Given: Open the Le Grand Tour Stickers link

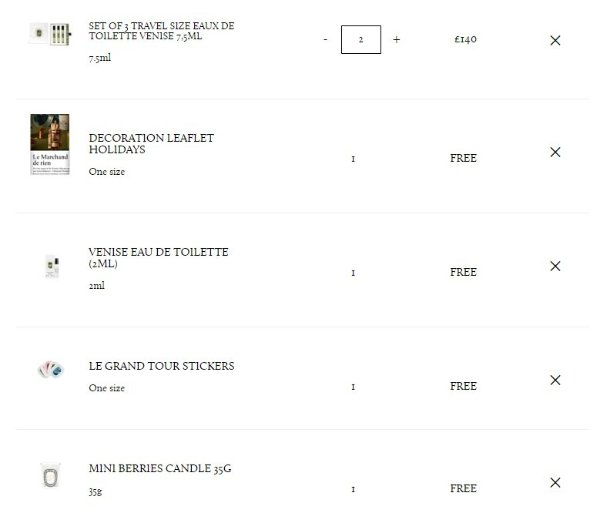Looking at the screenshot, I should point(161,366).
